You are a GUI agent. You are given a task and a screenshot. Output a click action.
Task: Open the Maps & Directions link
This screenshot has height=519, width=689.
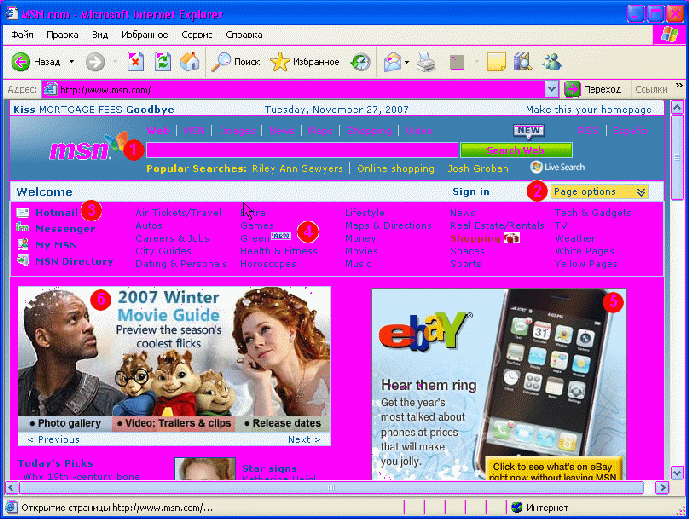[388, 225]
